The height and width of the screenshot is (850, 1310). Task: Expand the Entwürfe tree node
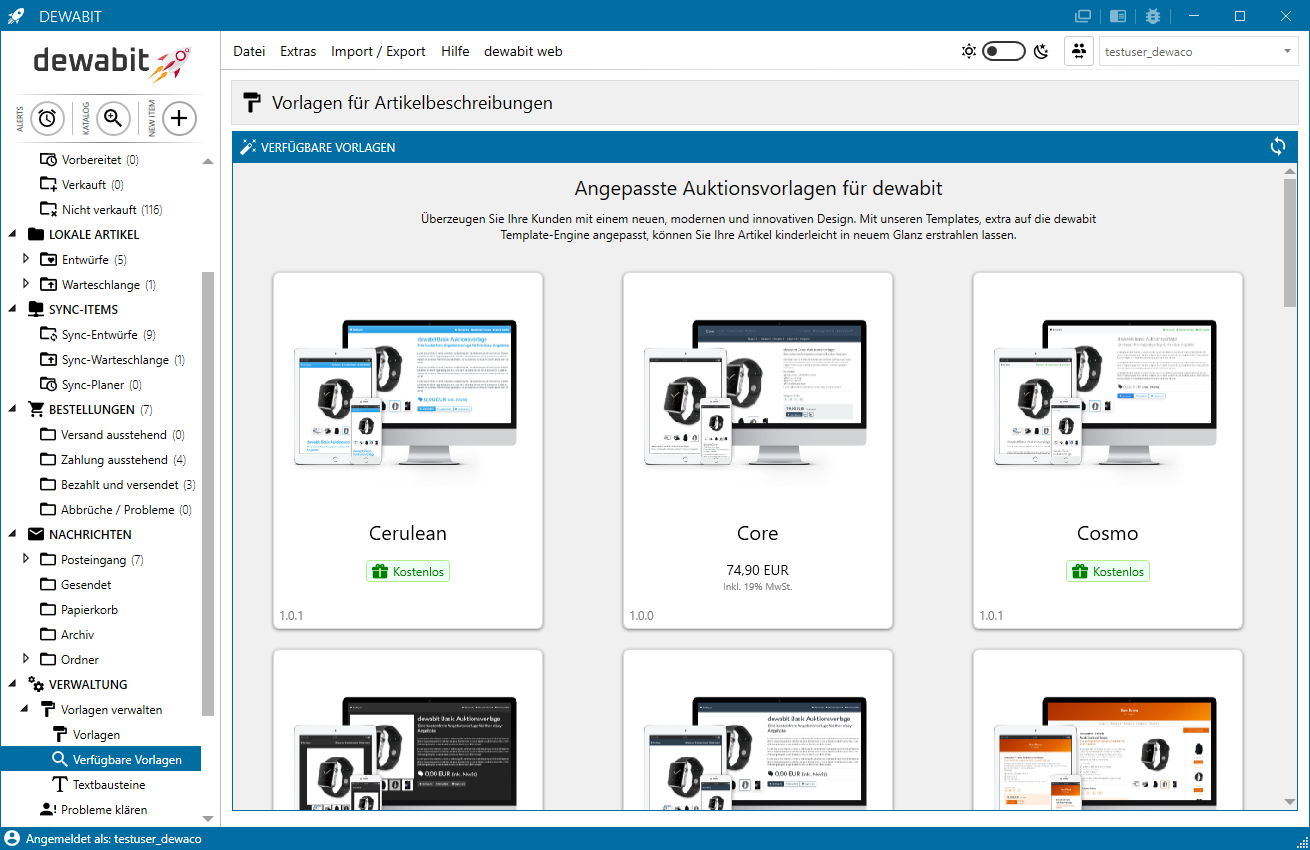click(x=27, y=259)
